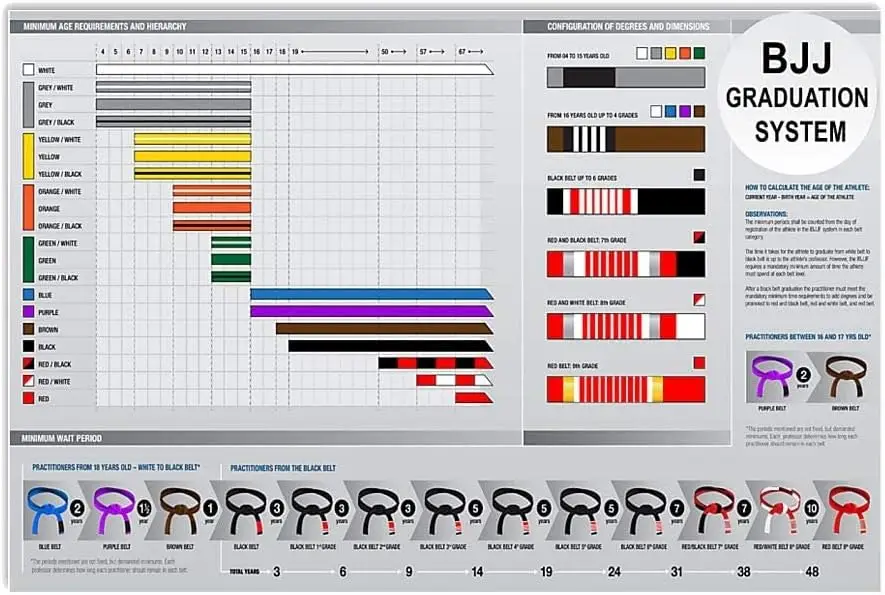
Task: Select the Black Belt 2nd Grade icon
Action: pos(379,511)
